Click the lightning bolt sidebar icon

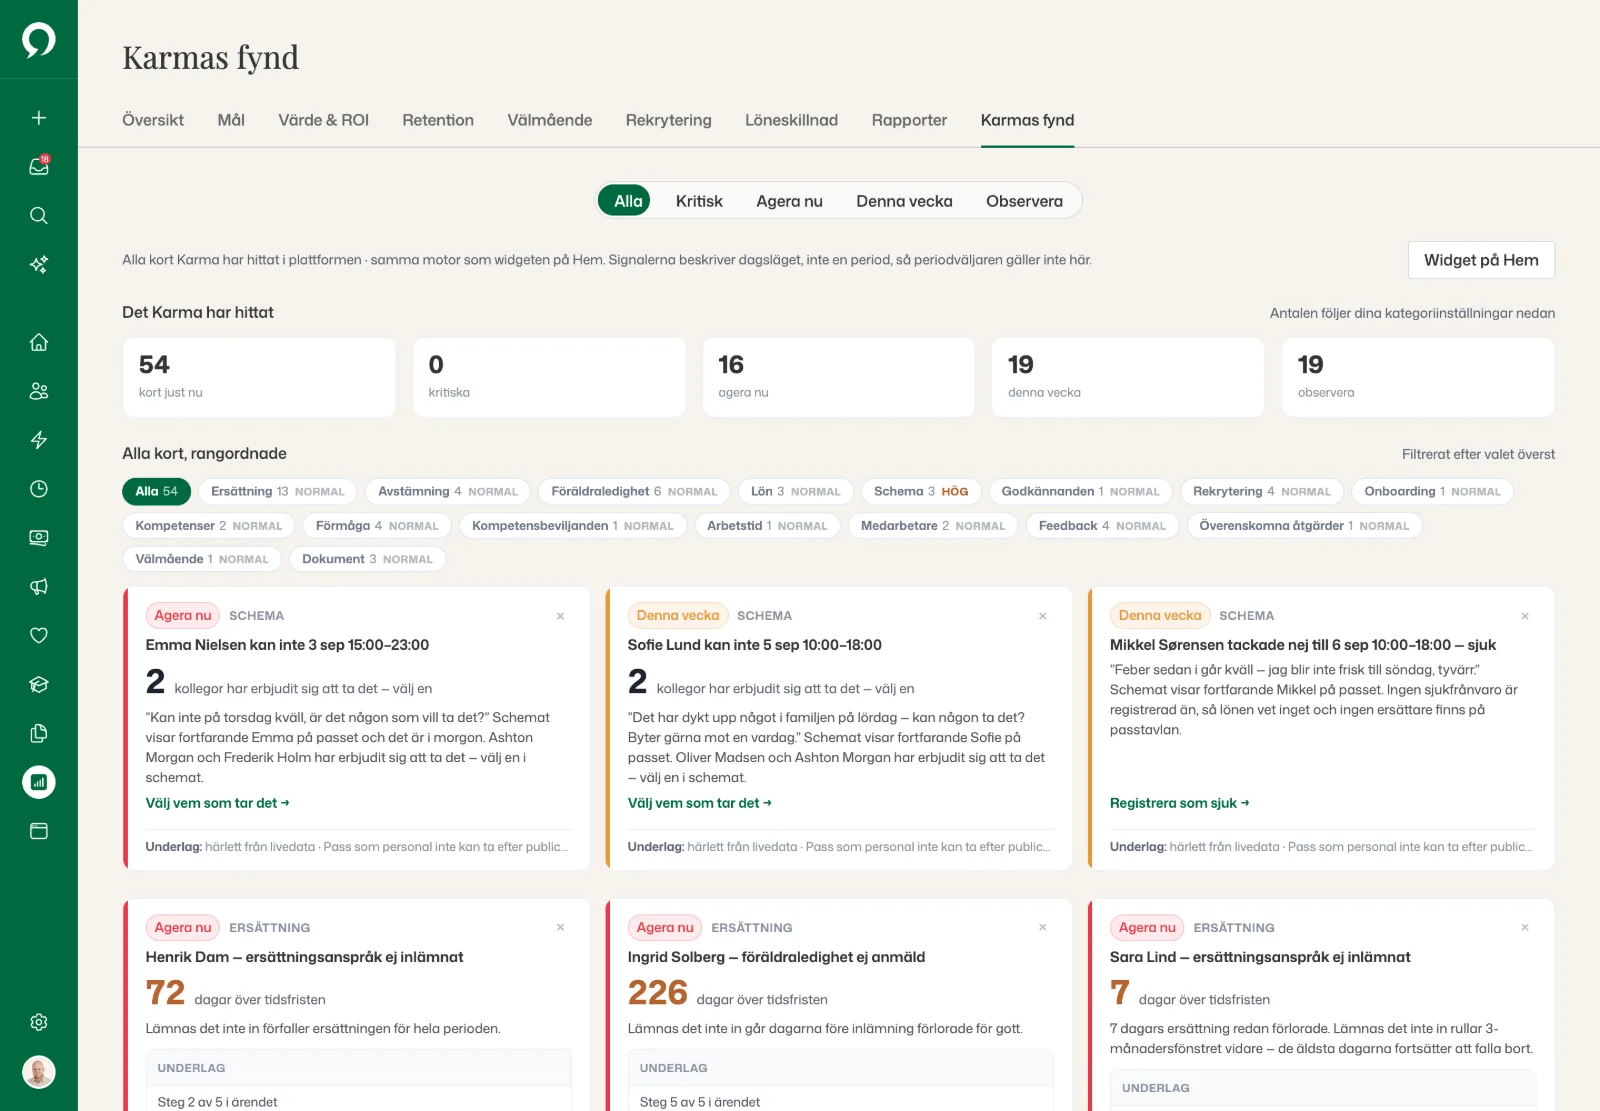pyautogui.click(x=38, y=440)
